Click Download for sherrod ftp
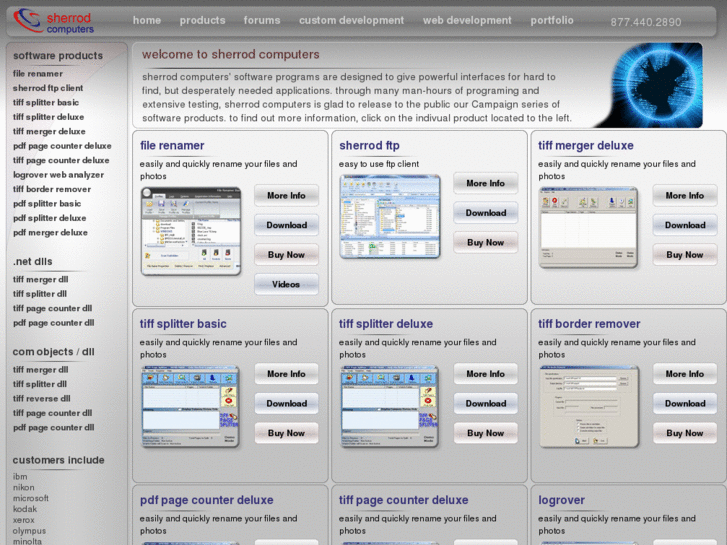The image size is (727, 545). click(485, 213)
